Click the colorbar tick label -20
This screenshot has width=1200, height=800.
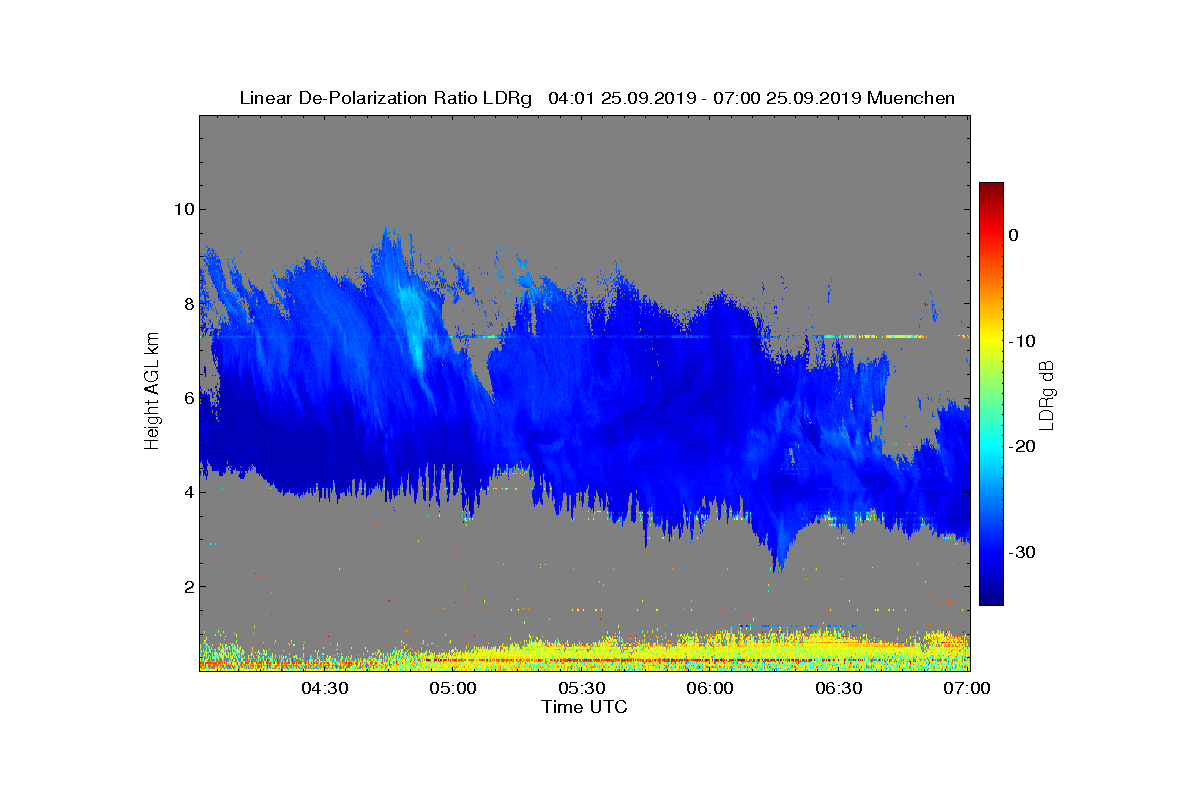(x=1022, y=447)
